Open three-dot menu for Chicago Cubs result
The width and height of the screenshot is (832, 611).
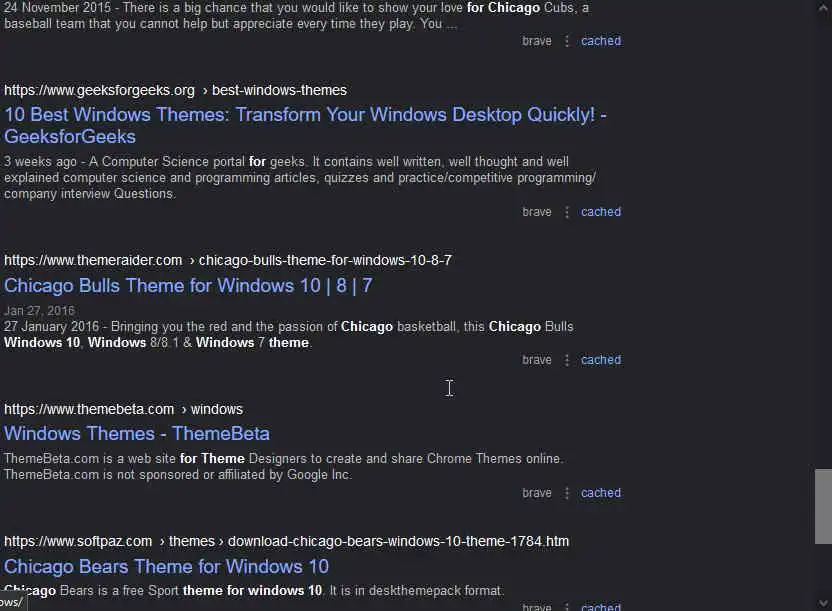tap(567, 41)
